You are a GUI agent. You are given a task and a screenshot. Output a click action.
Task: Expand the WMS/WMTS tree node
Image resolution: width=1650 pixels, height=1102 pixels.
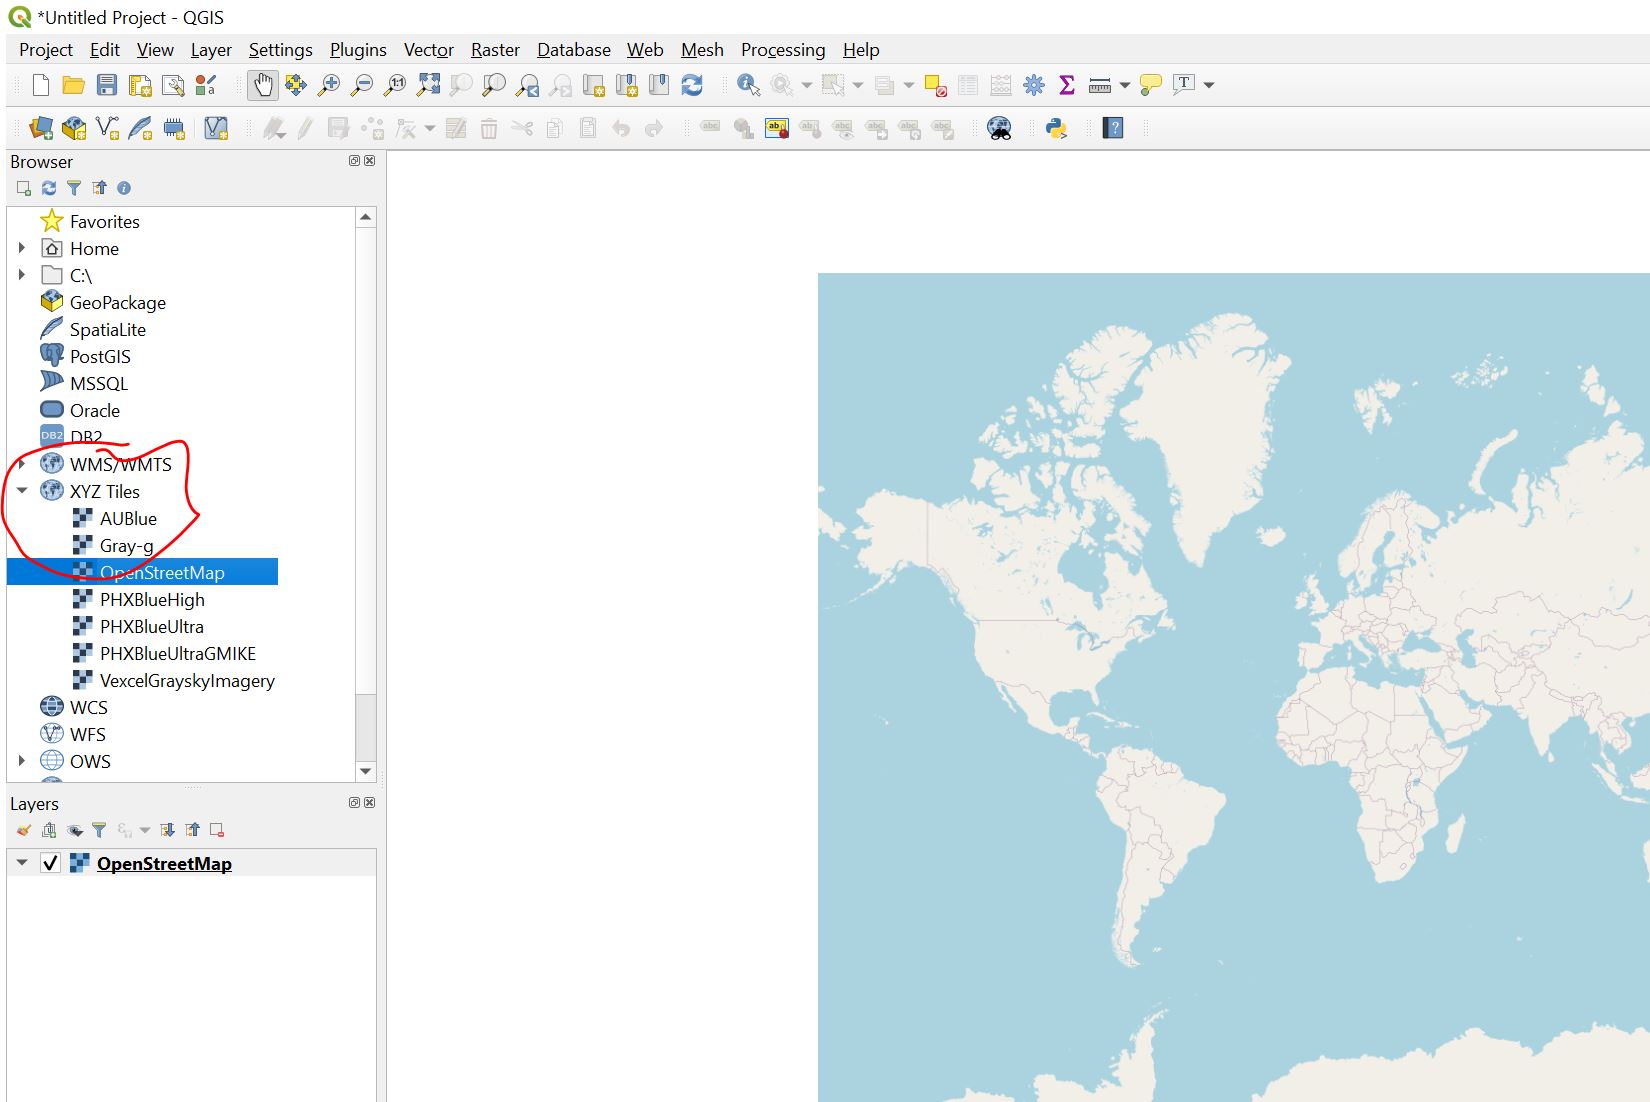pyautogui.click(x=22, y=464)
